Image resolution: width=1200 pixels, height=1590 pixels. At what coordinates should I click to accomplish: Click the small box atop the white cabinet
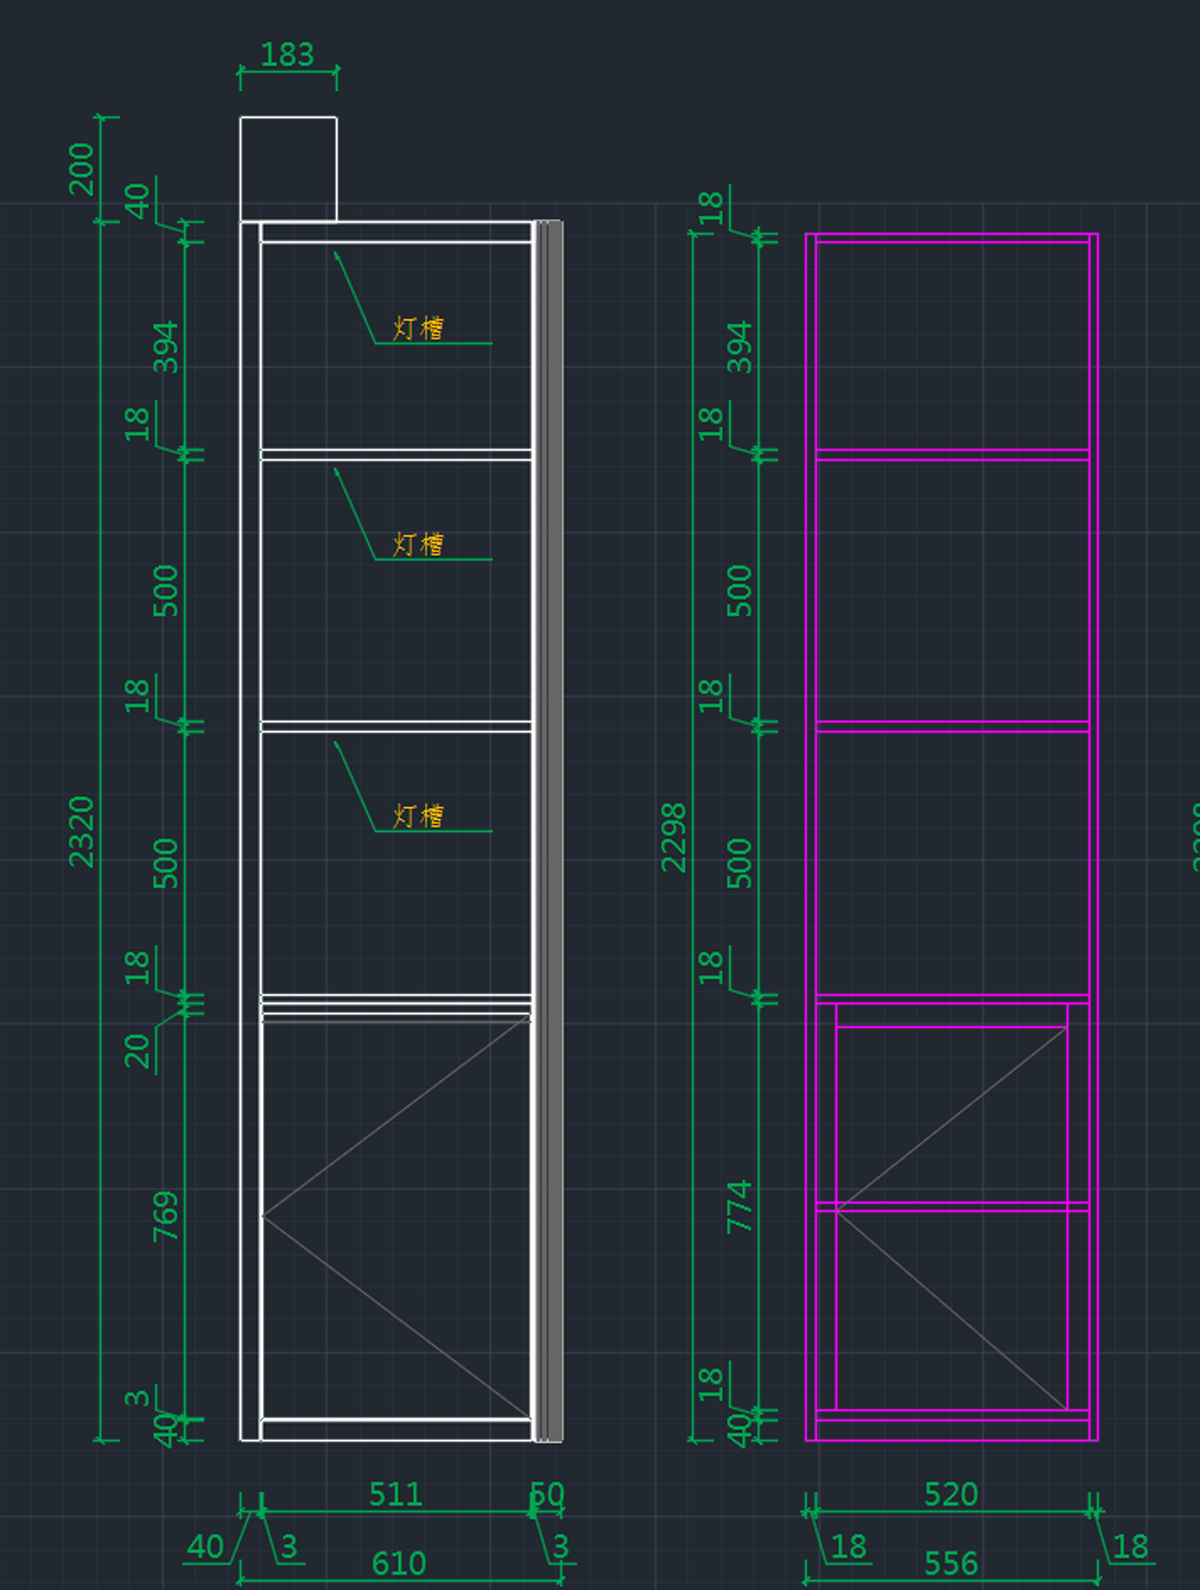coord(288,168)
